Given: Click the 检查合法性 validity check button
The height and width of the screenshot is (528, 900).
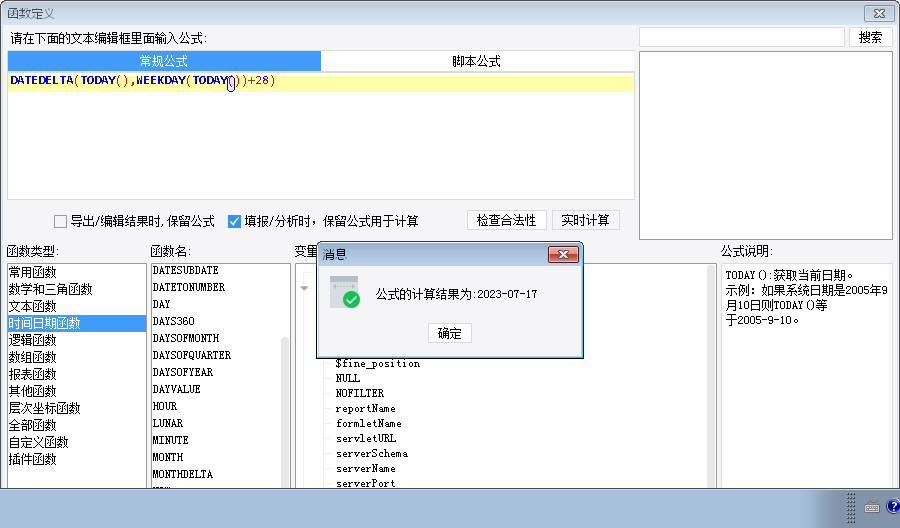Looking at the screenshot, I should (x=506, y=220).
